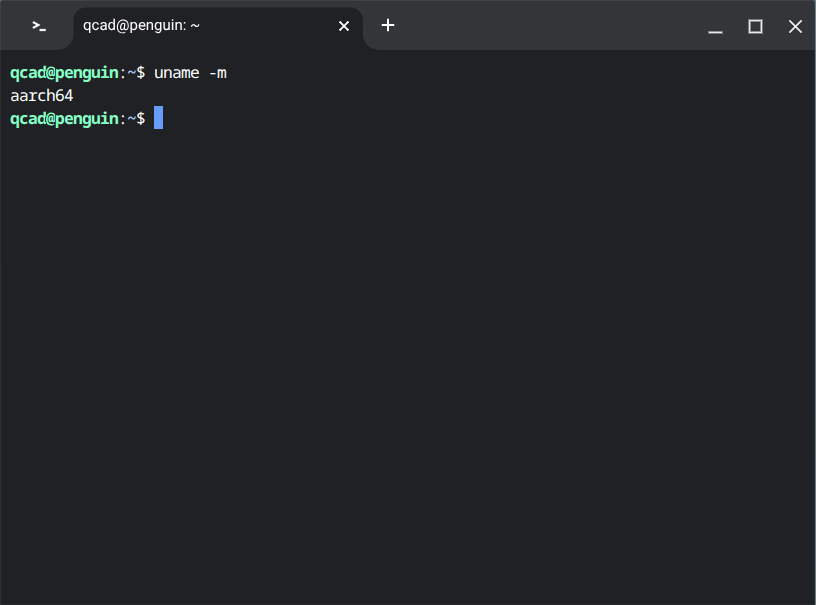
Task: Click the aarch64 output text
Action: coord(41,96)
